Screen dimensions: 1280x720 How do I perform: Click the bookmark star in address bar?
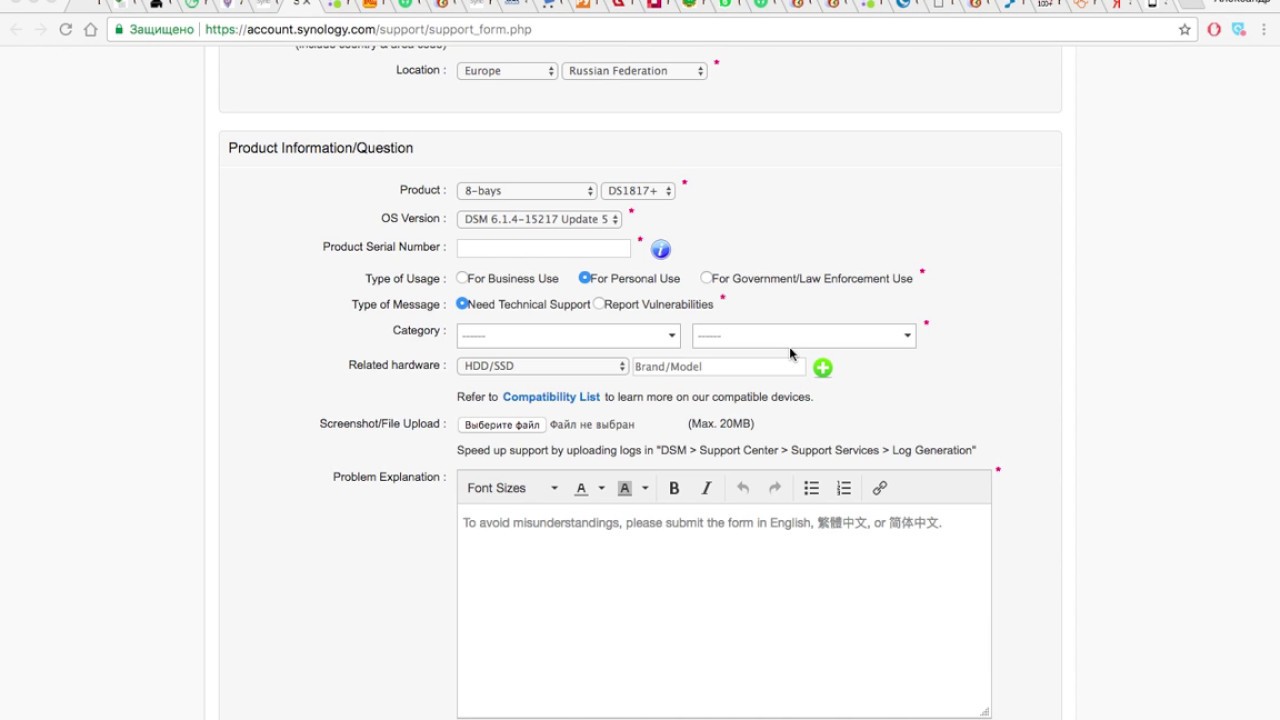[x=1185, y=30]
